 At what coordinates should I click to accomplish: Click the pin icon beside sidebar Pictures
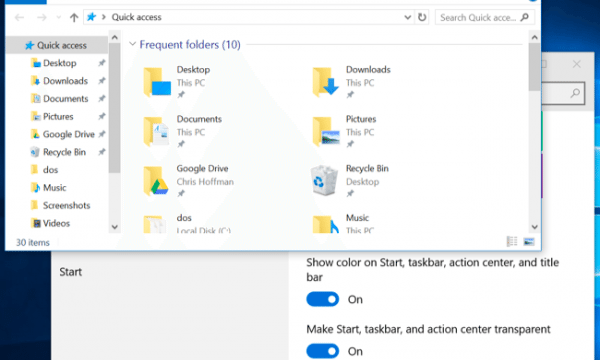(101, 116)
